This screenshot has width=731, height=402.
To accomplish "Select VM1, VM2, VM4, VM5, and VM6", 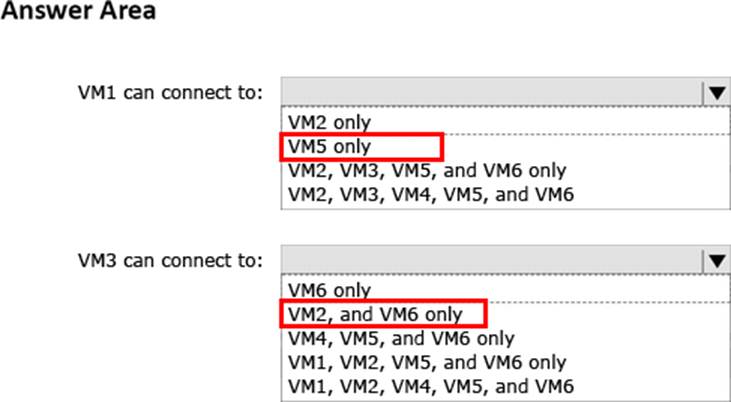I will pyautogui.click(x=430, y=386).
